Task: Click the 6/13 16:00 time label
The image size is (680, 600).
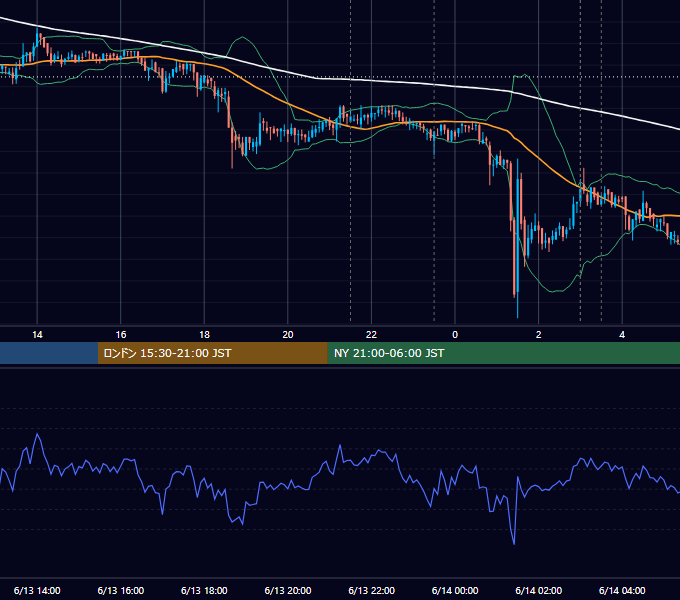Action: coord(121,590)
